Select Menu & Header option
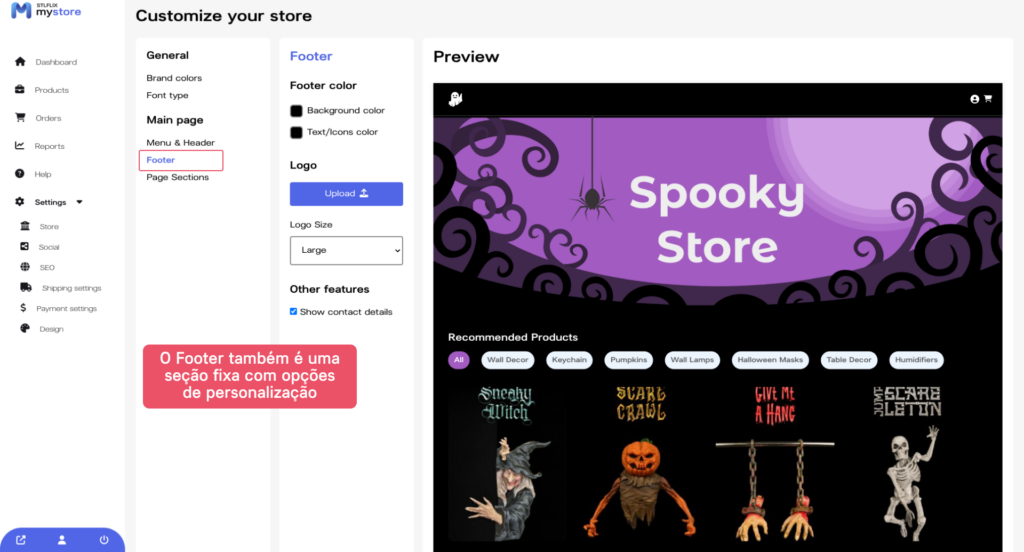 (x=180, y=142)
